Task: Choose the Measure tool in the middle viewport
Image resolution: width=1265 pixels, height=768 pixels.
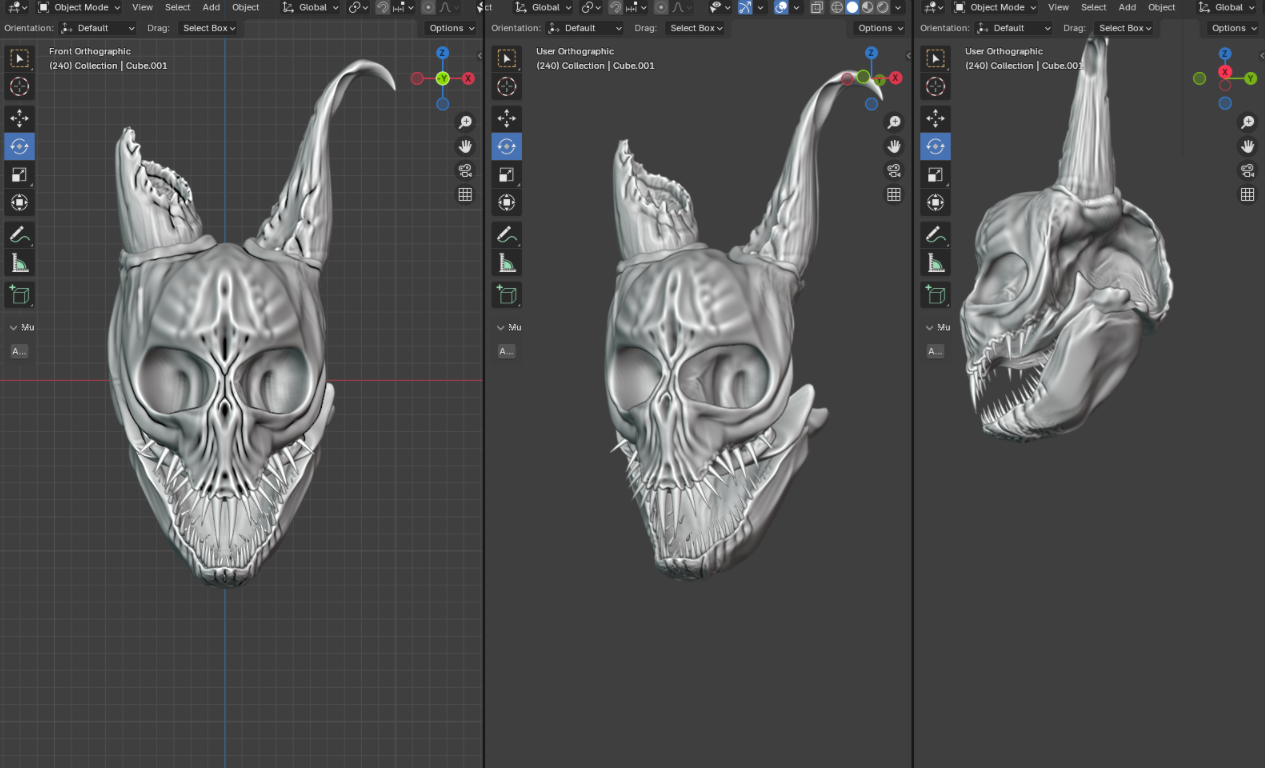Action: (x=506, y=264)
